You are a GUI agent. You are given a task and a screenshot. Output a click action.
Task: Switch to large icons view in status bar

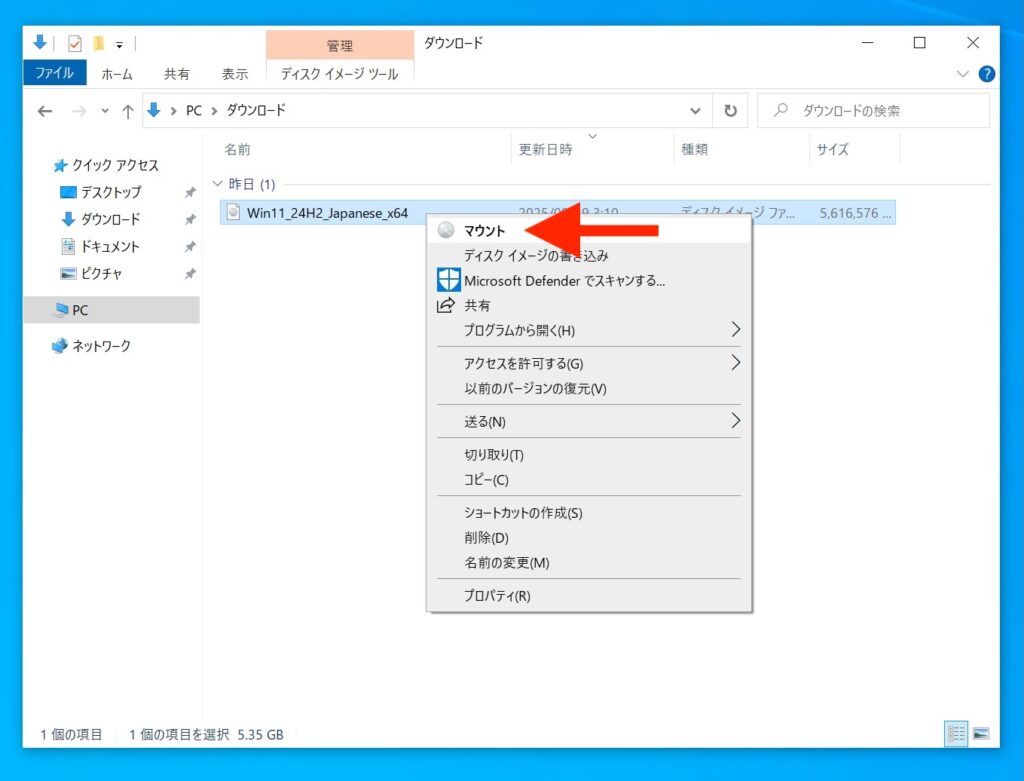pyautogui.click(x=980, y=734)
